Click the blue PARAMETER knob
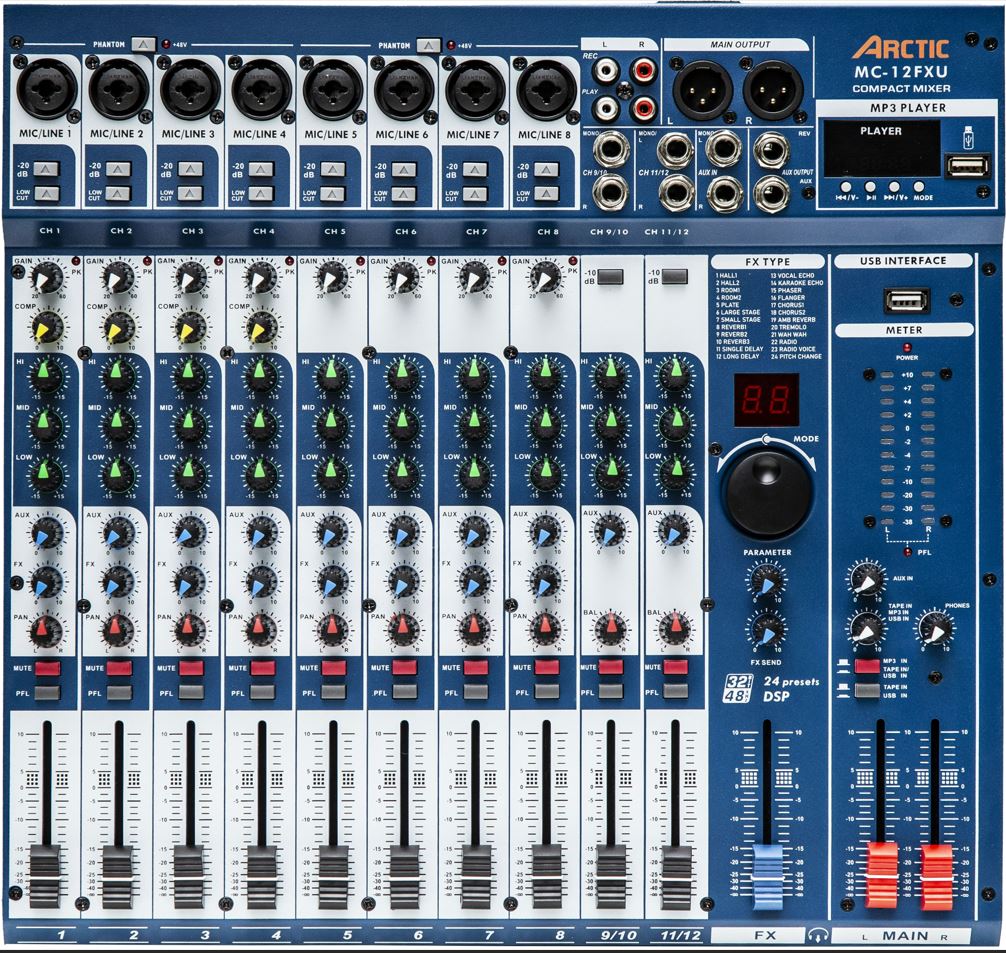1006x953 pixels. click(767, 581)
